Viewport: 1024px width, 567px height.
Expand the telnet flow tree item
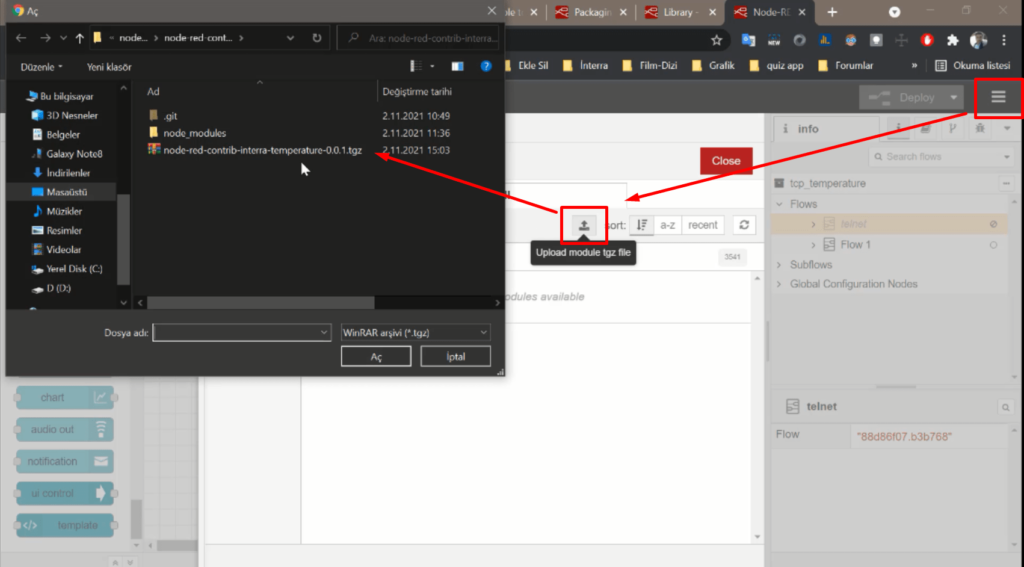tap(813, 224)
